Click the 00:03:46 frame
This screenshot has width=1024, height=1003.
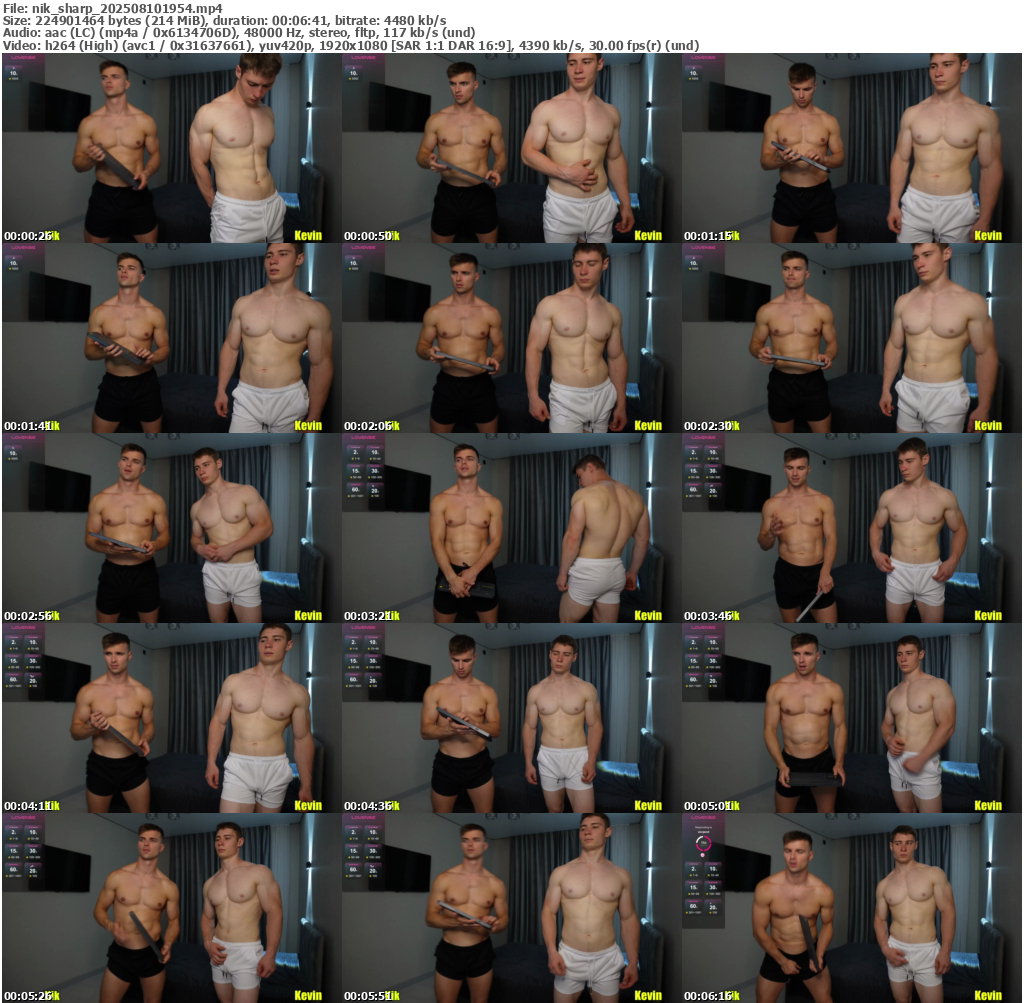pyautogui.click(x=850, y=528)
